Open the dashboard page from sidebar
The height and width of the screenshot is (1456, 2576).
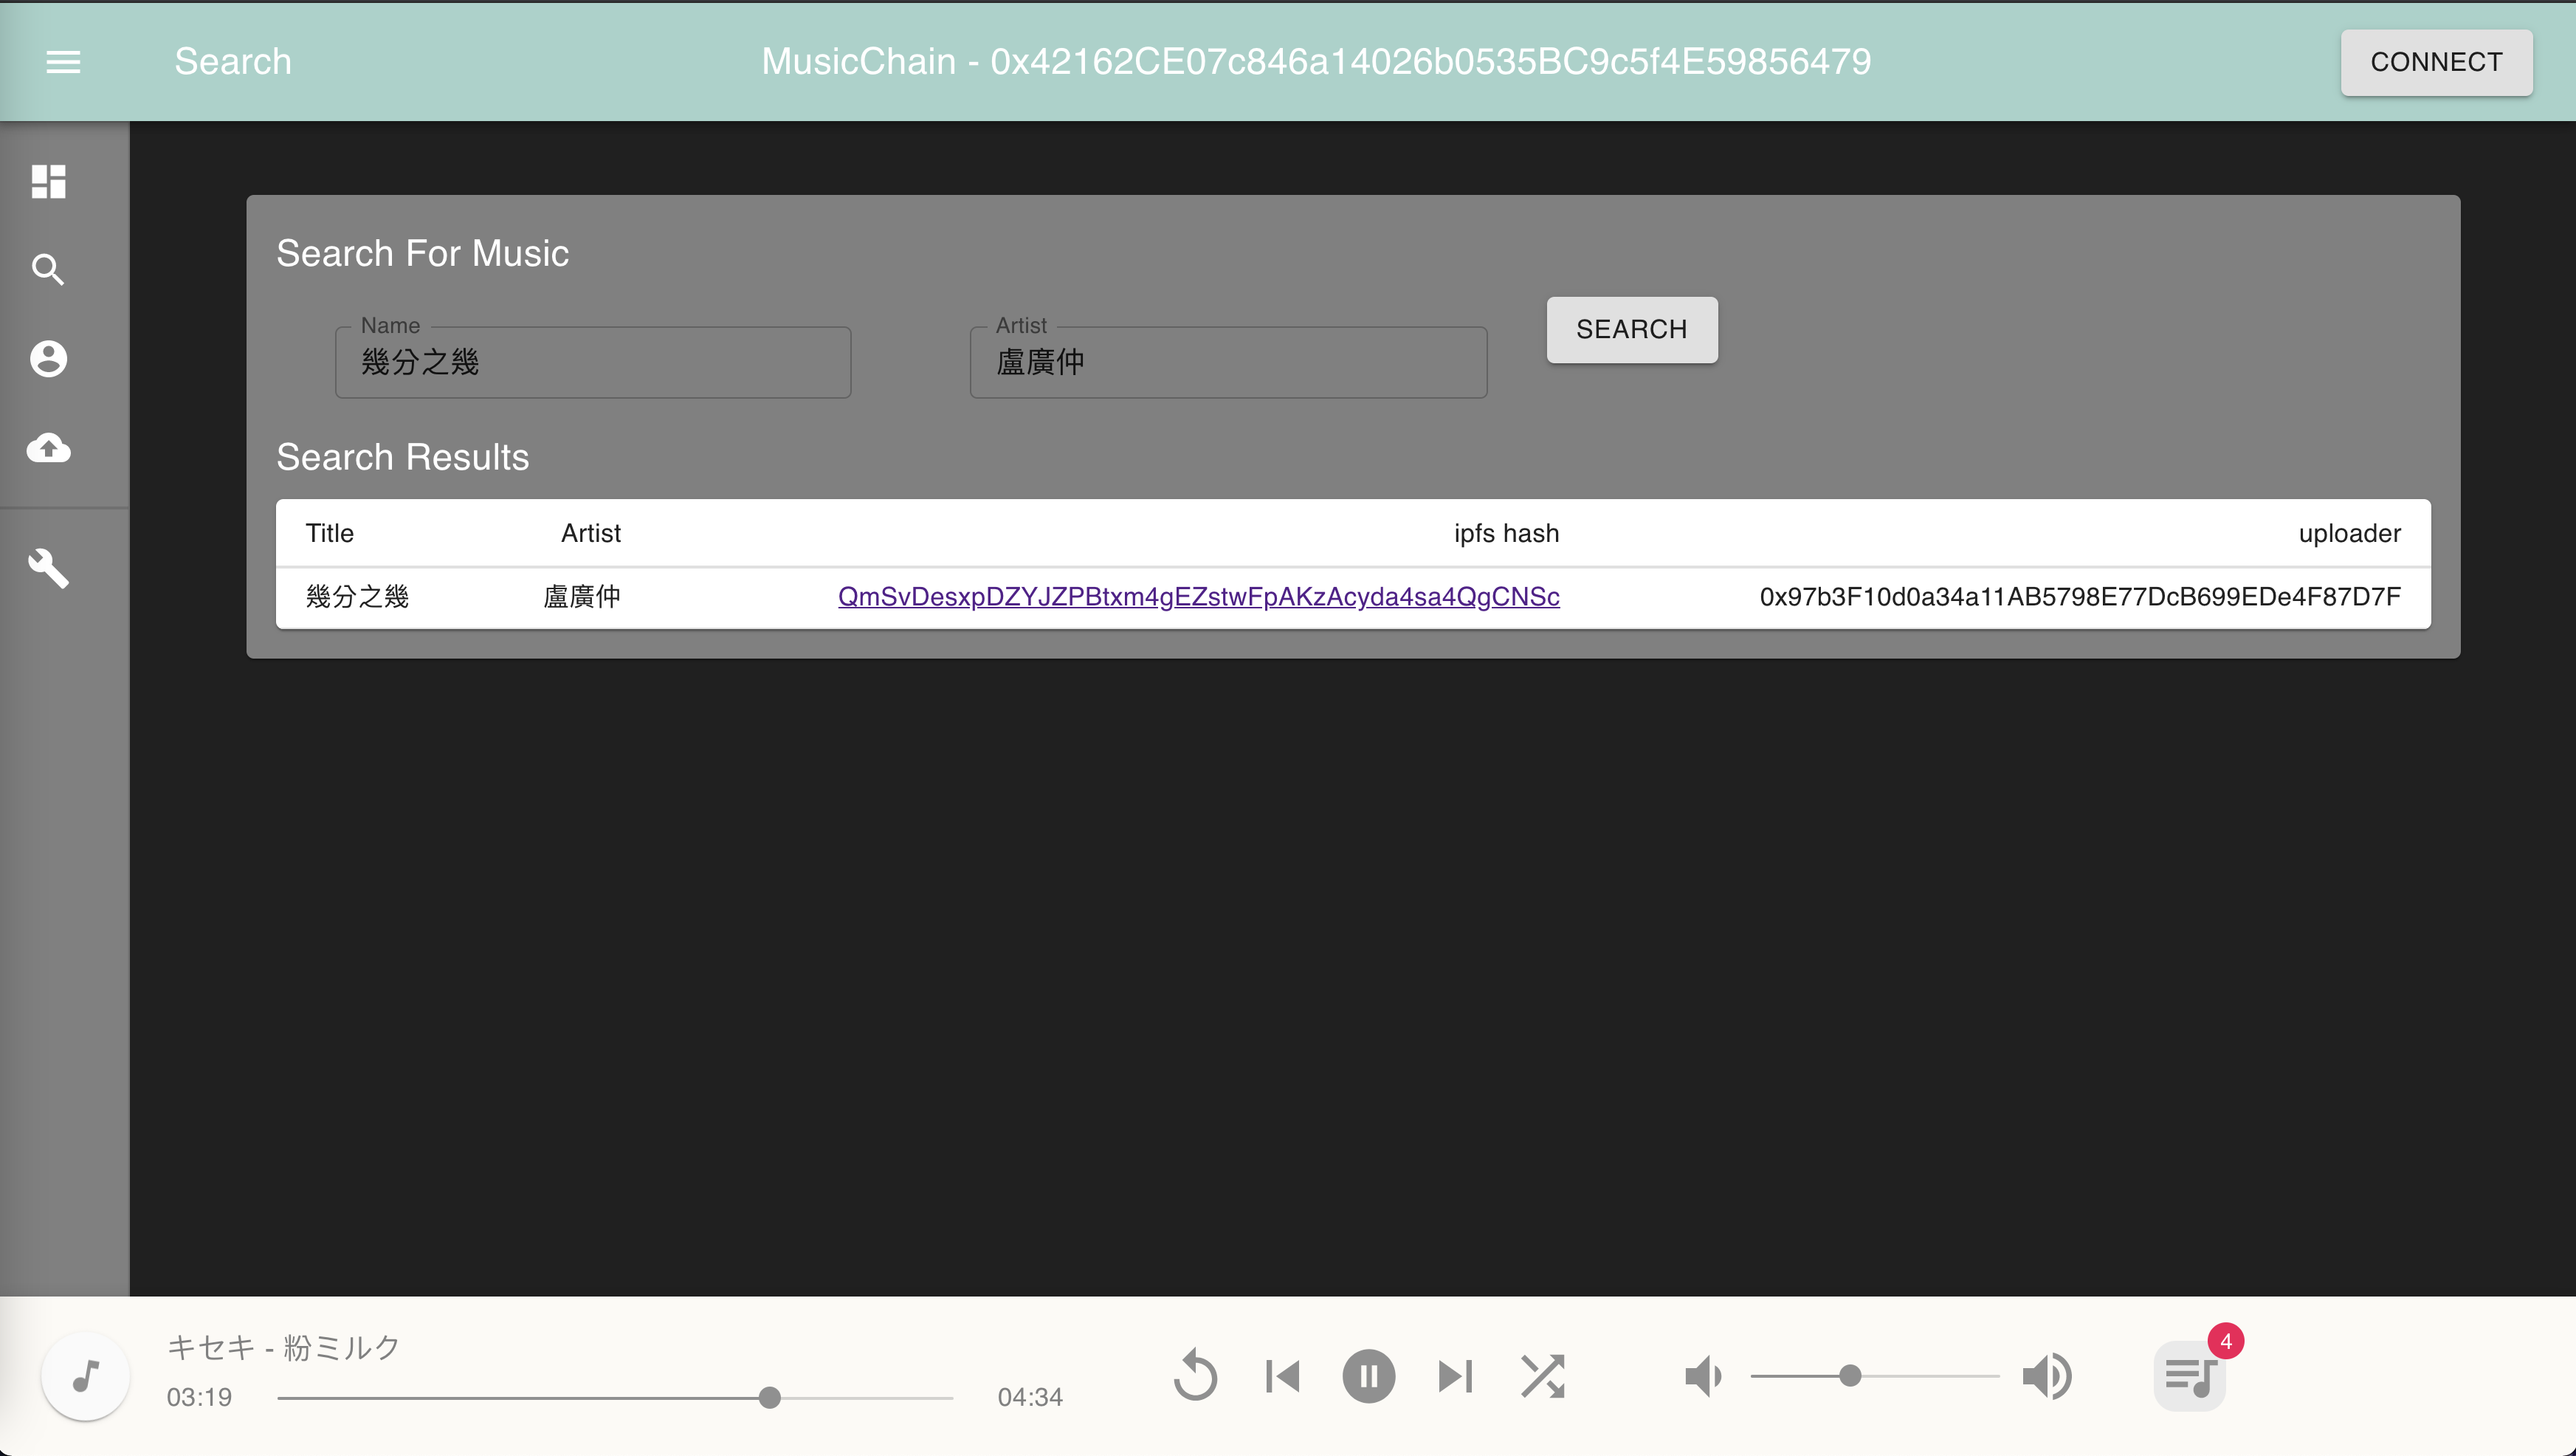coord(48,181)
